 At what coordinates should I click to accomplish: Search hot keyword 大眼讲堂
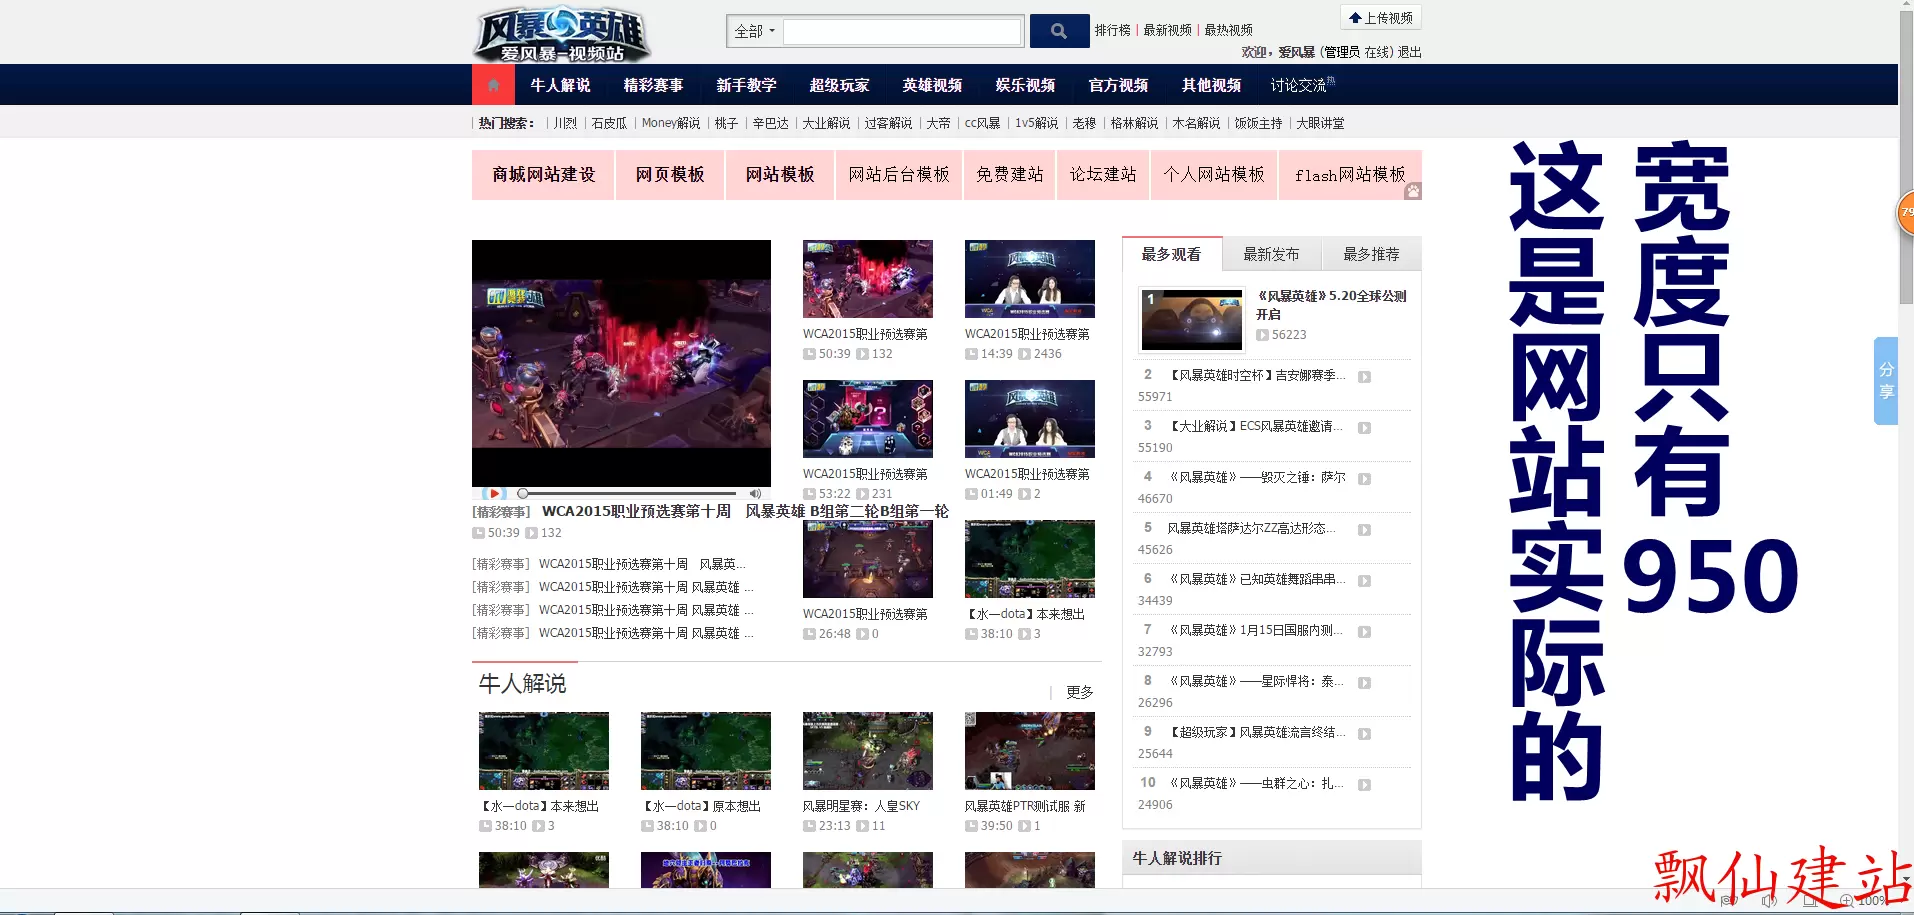[1320, 123]
